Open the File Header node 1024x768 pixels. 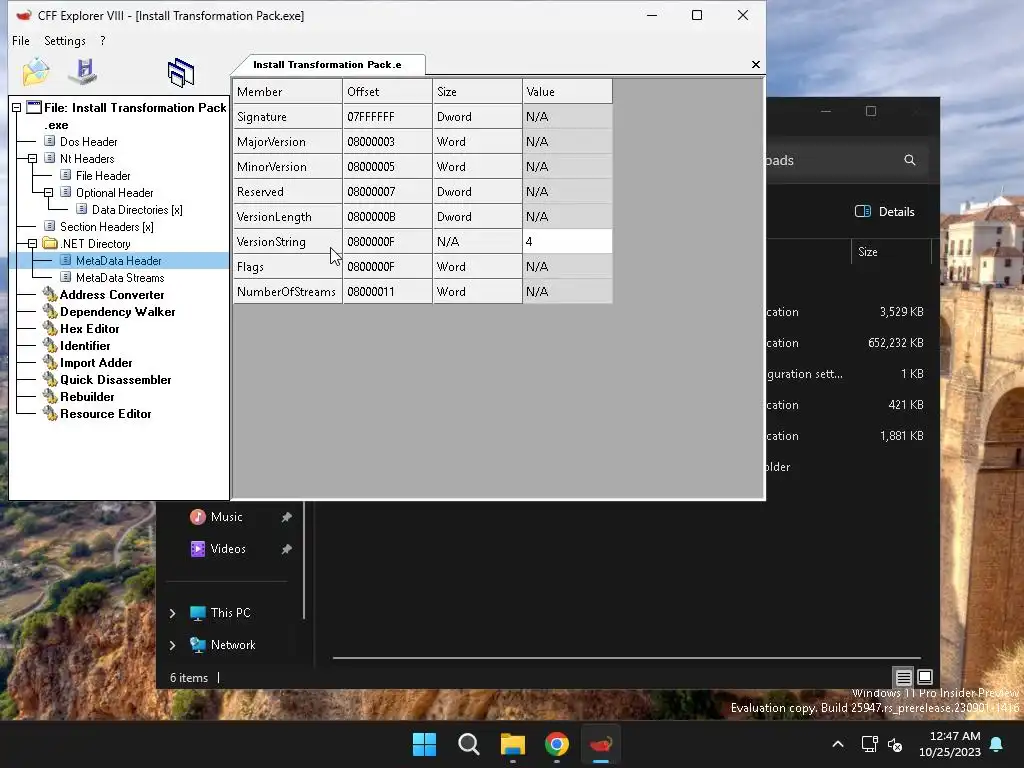pyautogui.click(x=103, y=176)
